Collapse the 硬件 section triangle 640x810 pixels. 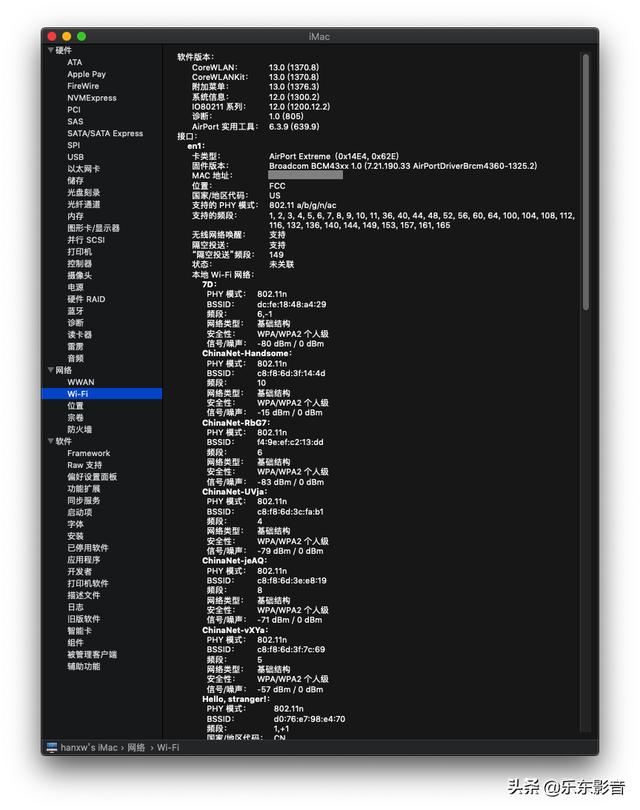point(51,50)
